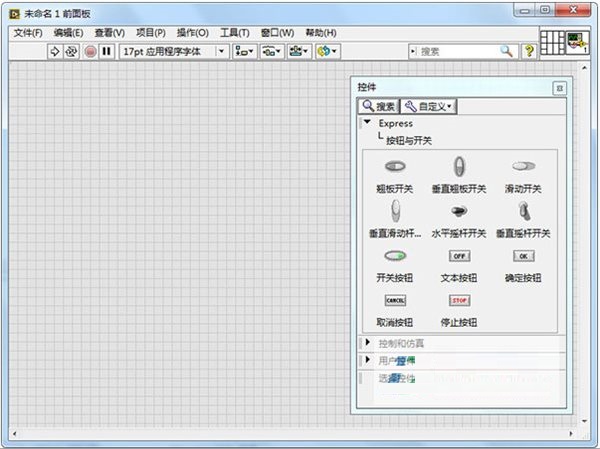Select the 确定按钮 OK button control
Image resolution: width=600 pixels, height=449 pixels.
click(x=523, y=265)
